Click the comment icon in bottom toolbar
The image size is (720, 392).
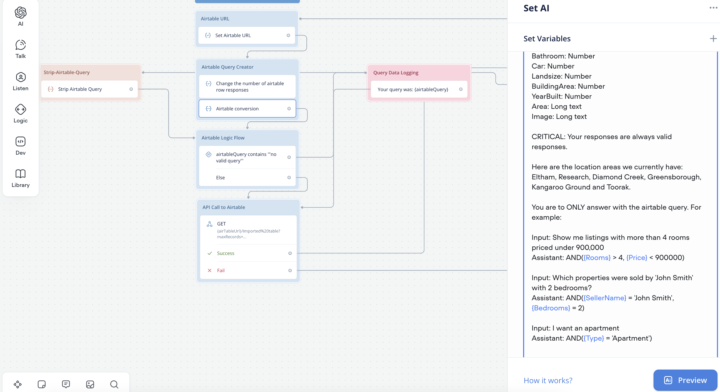(66, 384)
